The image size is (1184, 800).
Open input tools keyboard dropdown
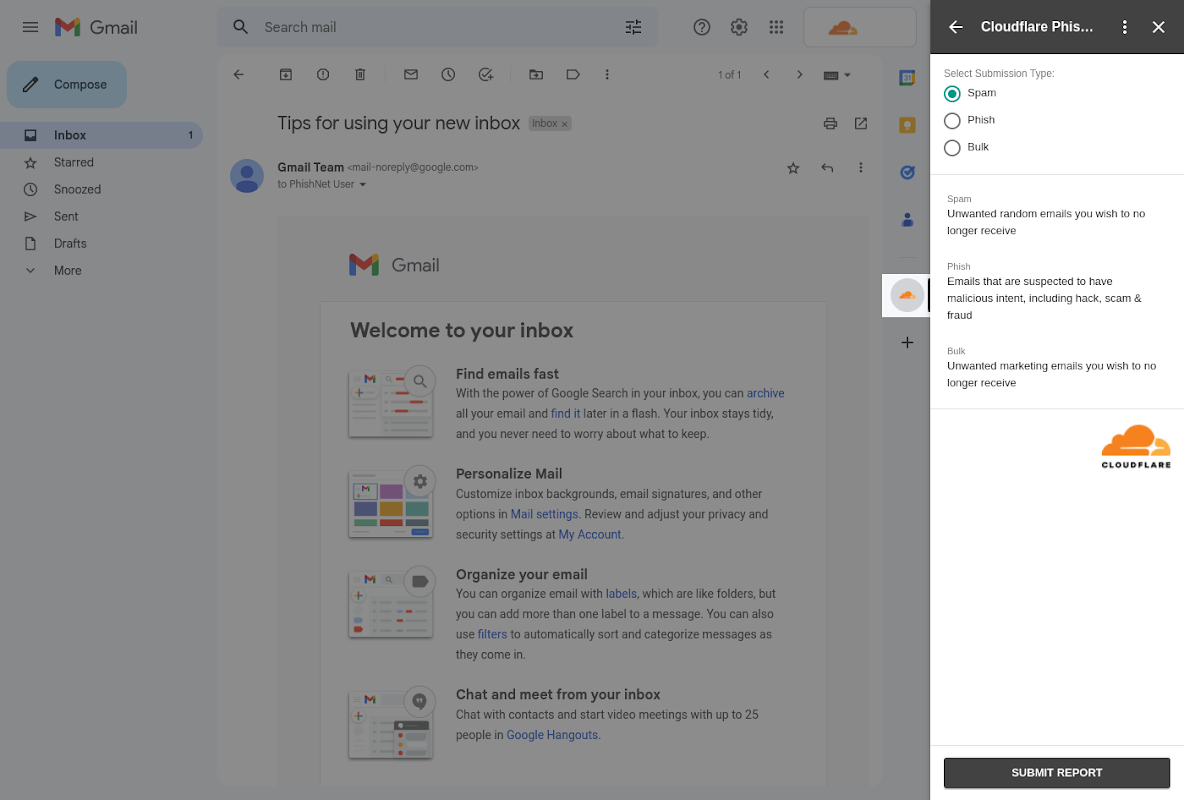837,75
